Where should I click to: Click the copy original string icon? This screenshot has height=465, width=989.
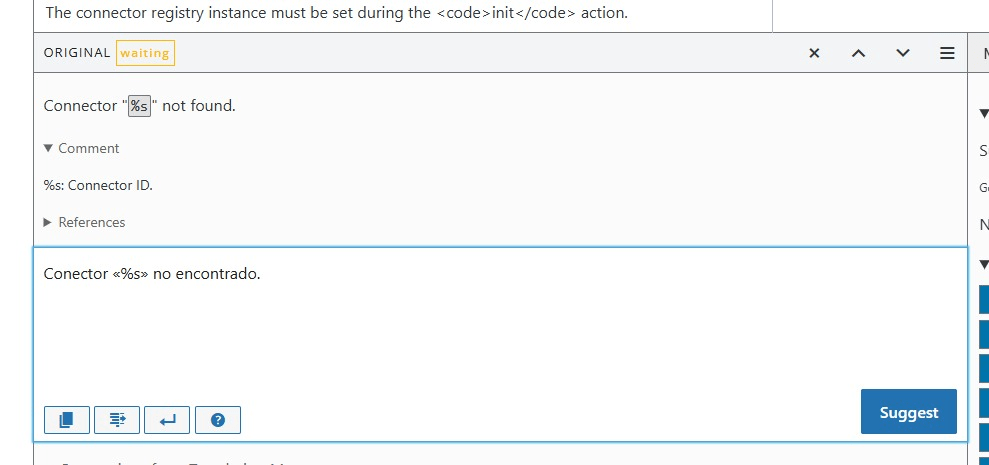[x=67, y=420]
